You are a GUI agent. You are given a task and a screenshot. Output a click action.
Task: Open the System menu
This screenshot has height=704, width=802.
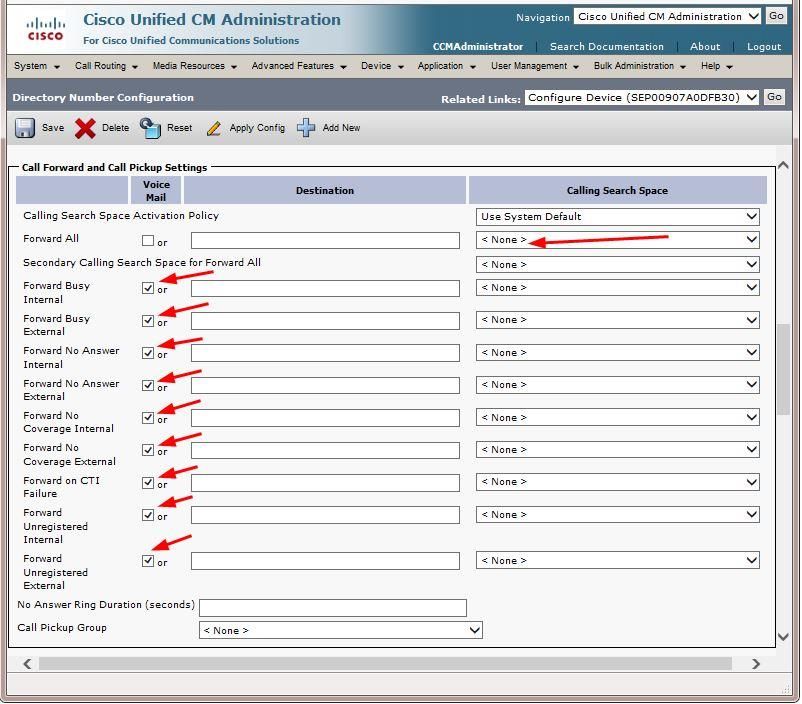tap(37, 66)
